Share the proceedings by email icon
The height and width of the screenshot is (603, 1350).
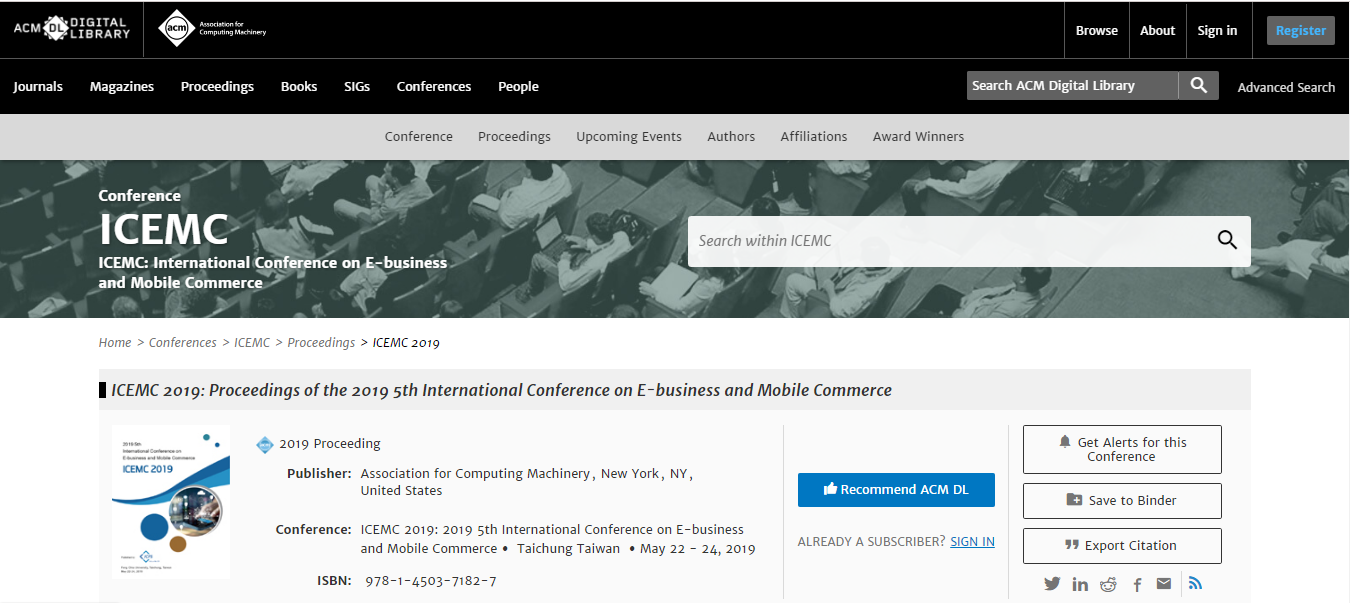tap(1164, 584)
